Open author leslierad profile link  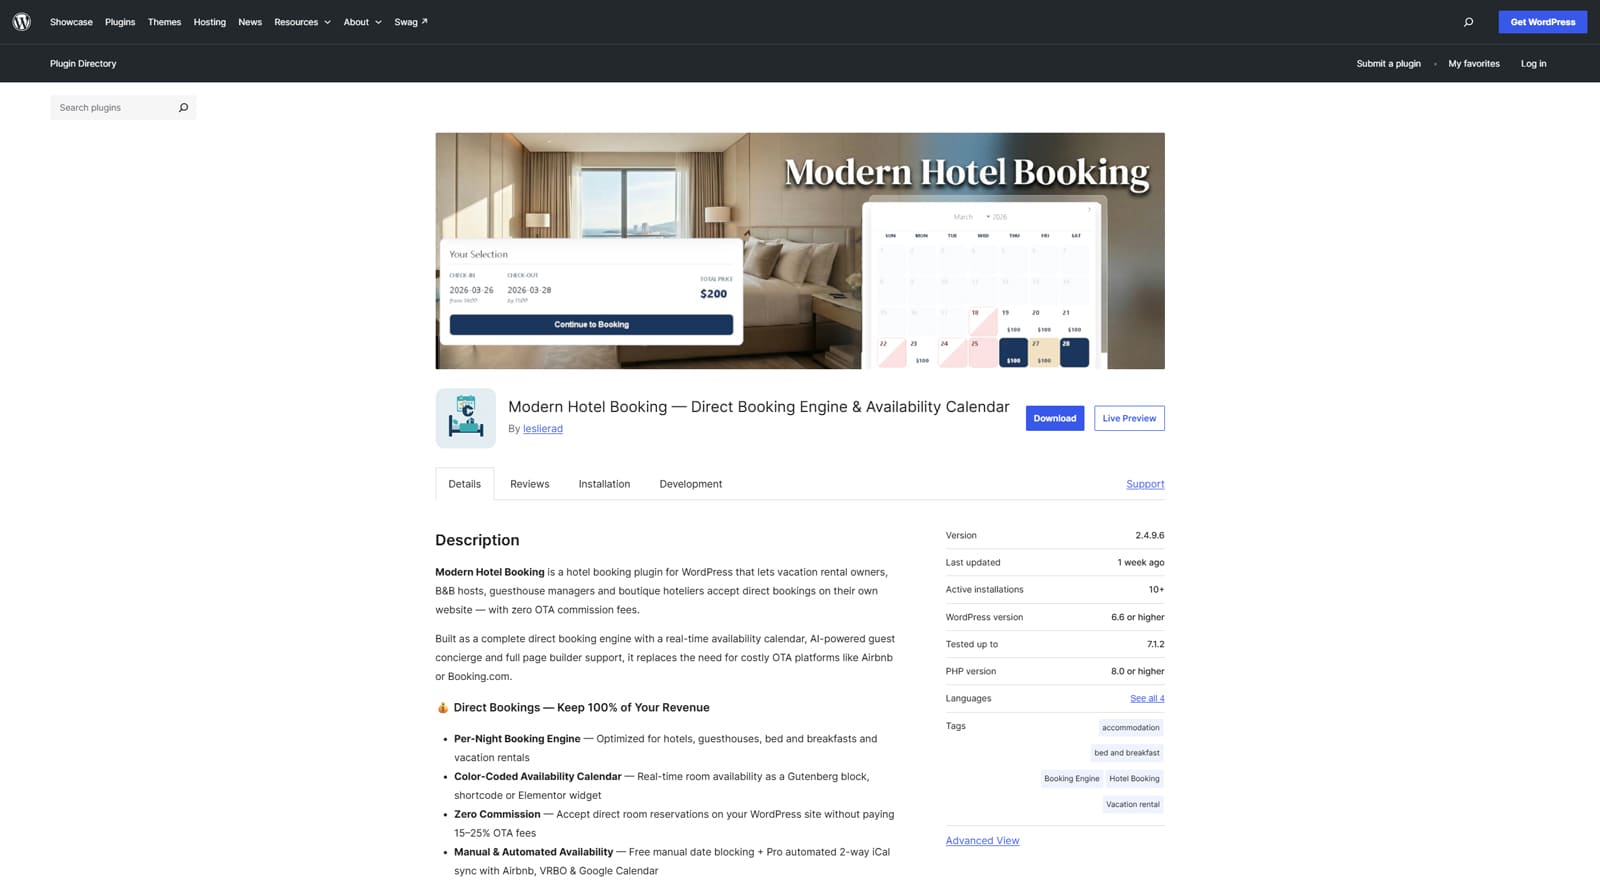pos(543,429)
